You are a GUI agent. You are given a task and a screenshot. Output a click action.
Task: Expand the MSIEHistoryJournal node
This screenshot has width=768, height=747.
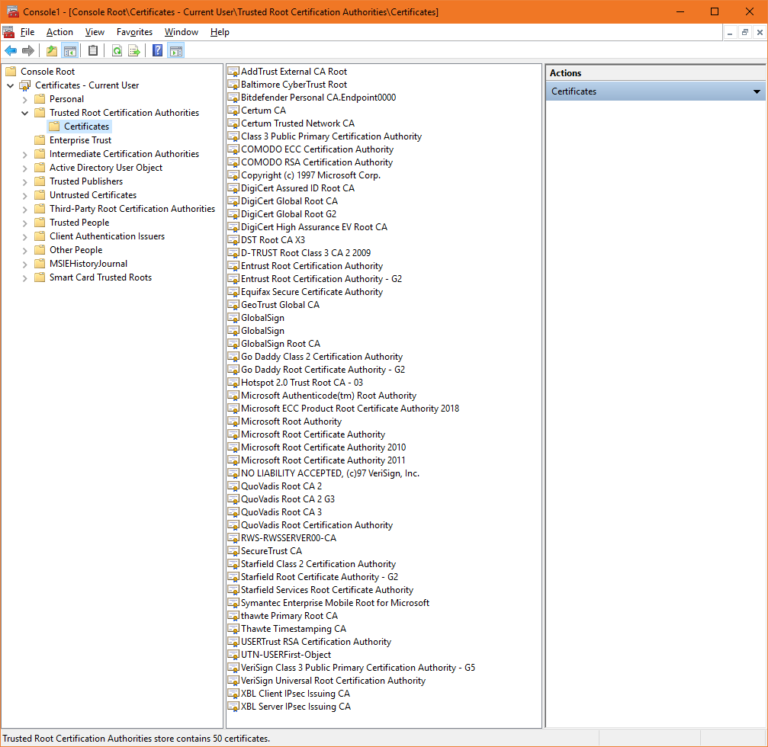click(25, 264)
